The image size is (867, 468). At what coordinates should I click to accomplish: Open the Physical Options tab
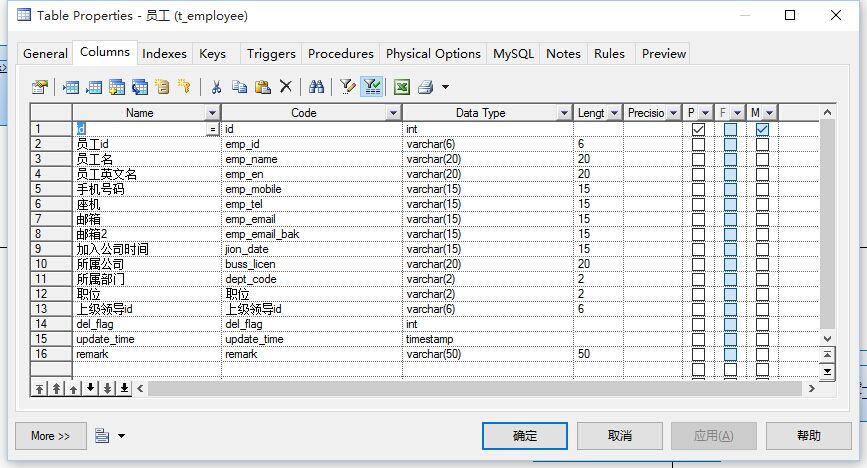(433, 54)
